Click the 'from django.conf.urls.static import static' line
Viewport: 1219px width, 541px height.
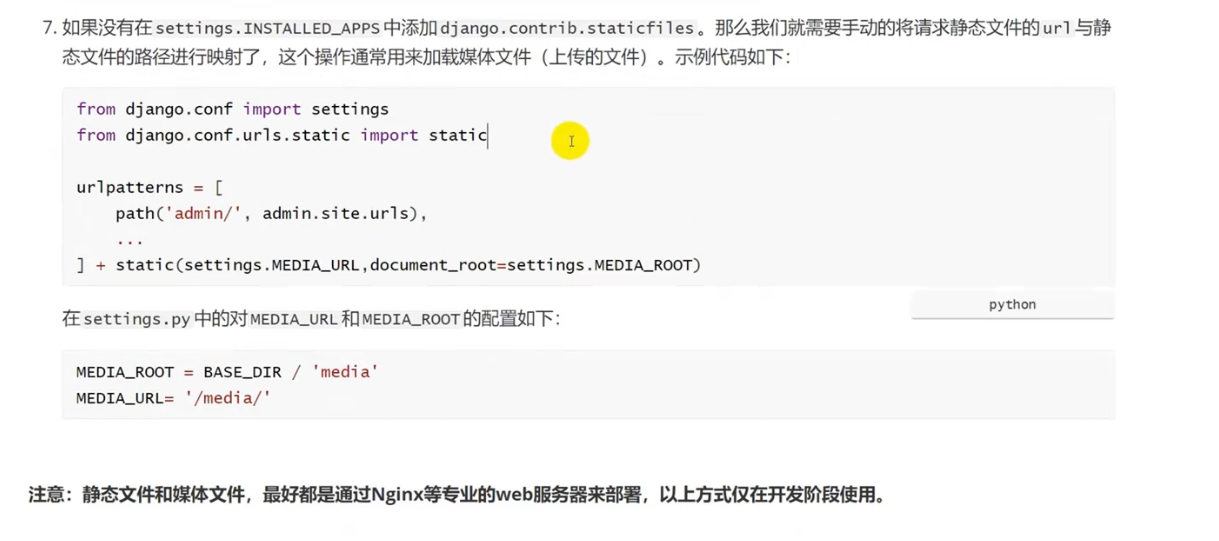(281, 134)
